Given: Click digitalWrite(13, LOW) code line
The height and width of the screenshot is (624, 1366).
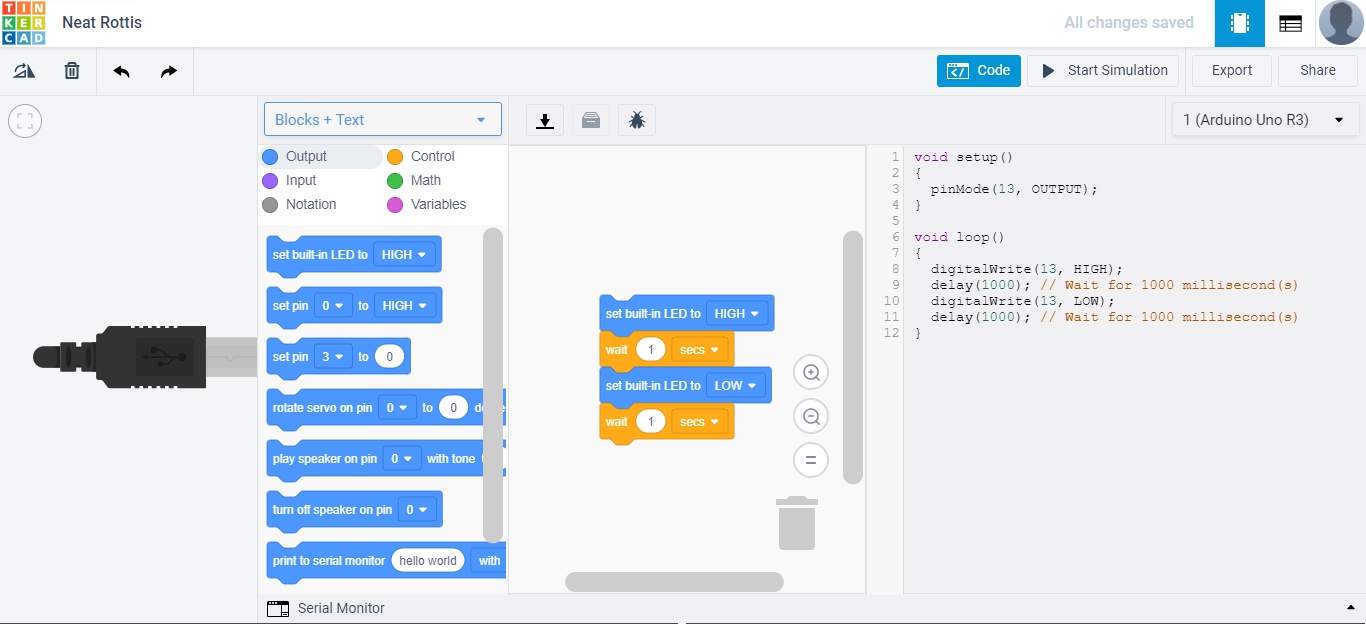Looking at the screenshot, I should [x=1022, y=301].
